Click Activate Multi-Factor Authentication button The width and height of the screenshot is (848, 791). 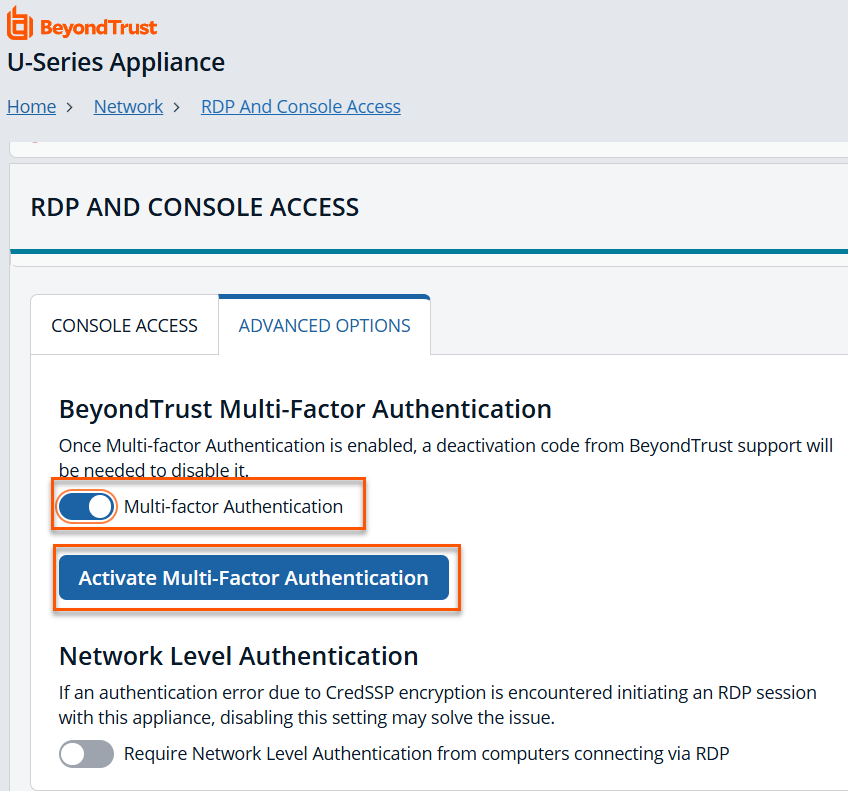coord(254,577)
